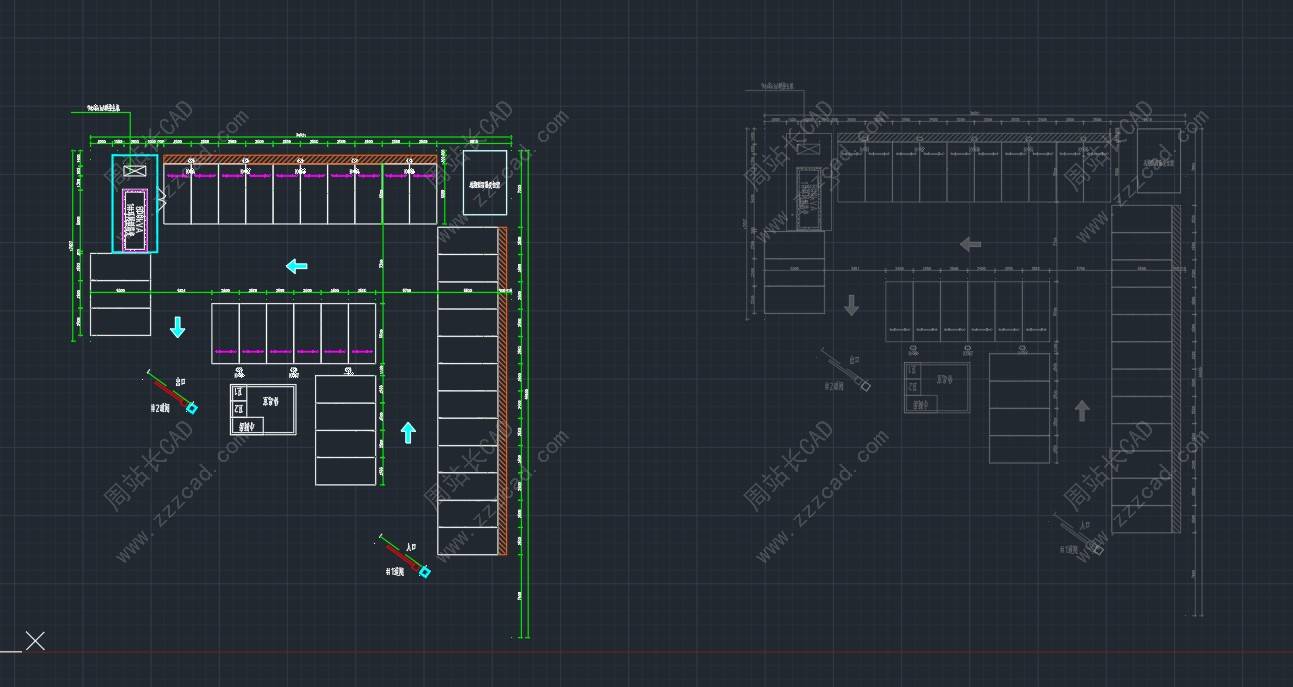Click the gray left arrow in right drawing
Image resolution: width=1293 pixels, height=687 pixels.
pos(970,244)
